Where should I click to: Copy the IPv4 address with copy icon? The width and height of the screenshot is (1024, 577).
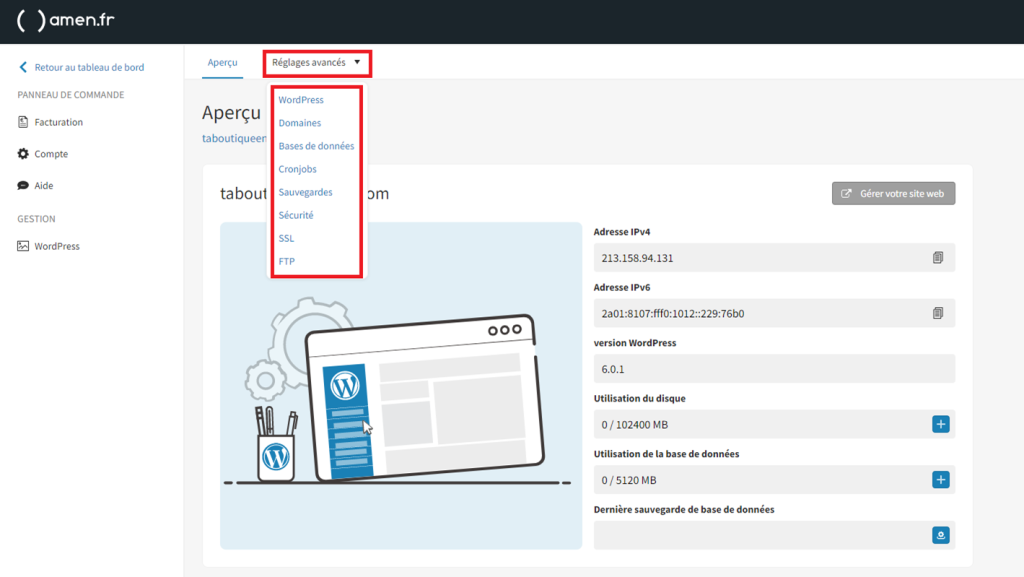(x=938, y=258)
